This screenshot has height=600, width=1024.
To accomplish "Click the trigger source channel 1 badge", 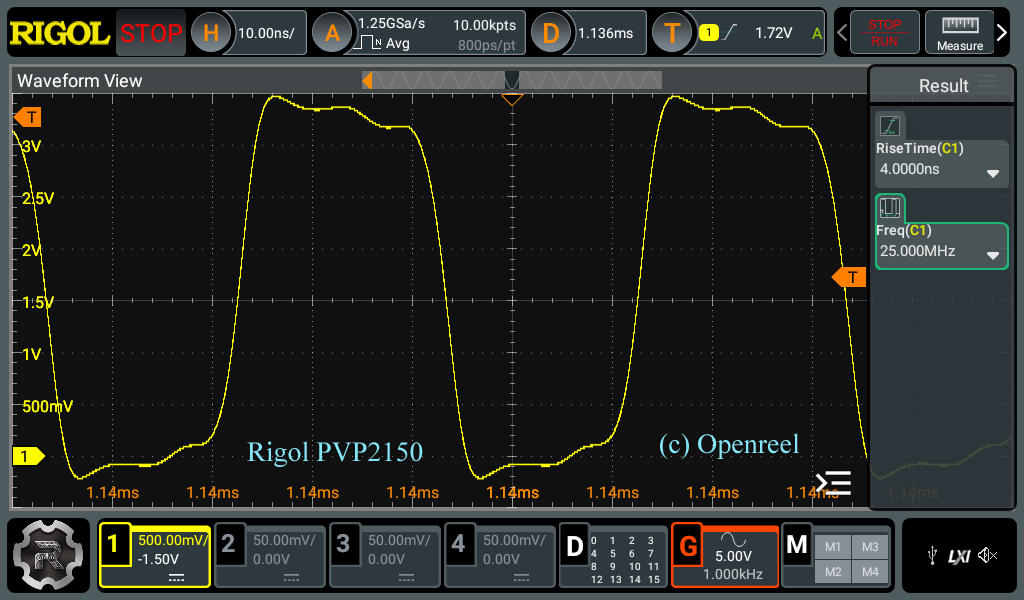I will point(709,33).
